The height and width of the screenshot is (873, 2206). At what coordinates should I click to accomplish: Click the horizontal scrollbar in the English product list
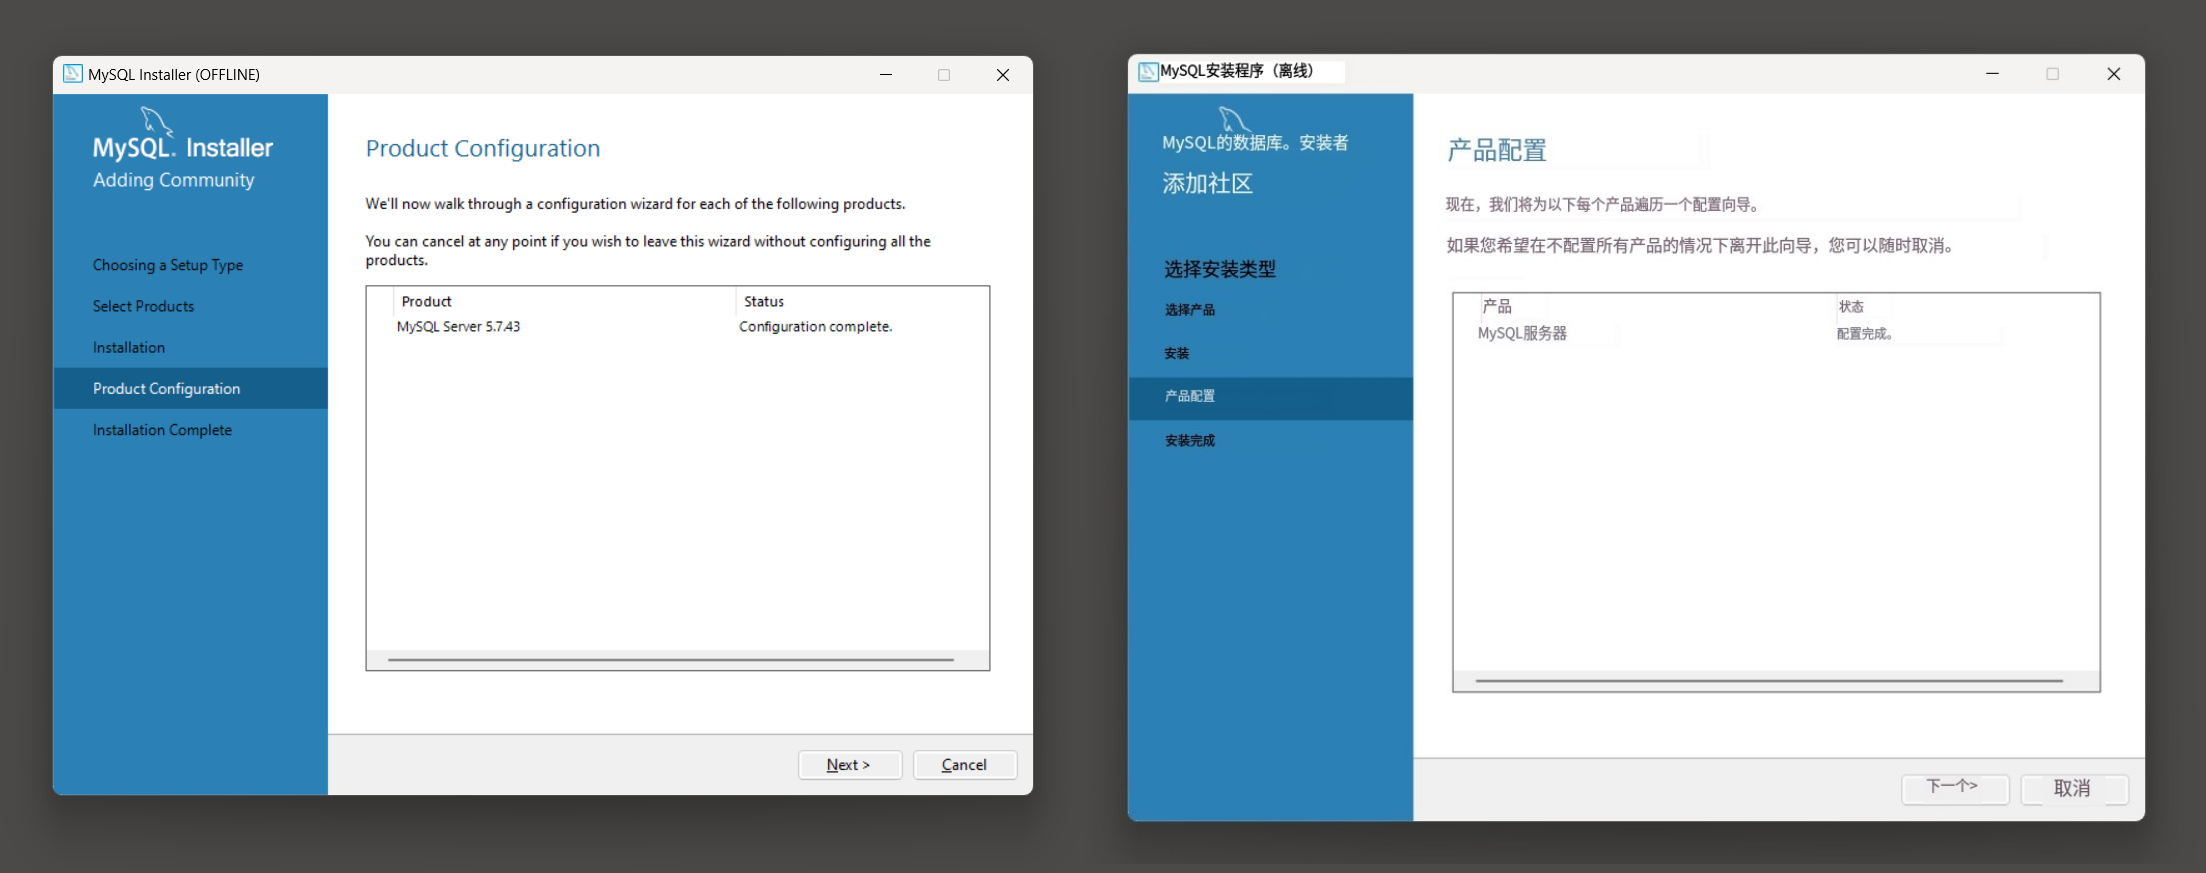tap(671, 660)
